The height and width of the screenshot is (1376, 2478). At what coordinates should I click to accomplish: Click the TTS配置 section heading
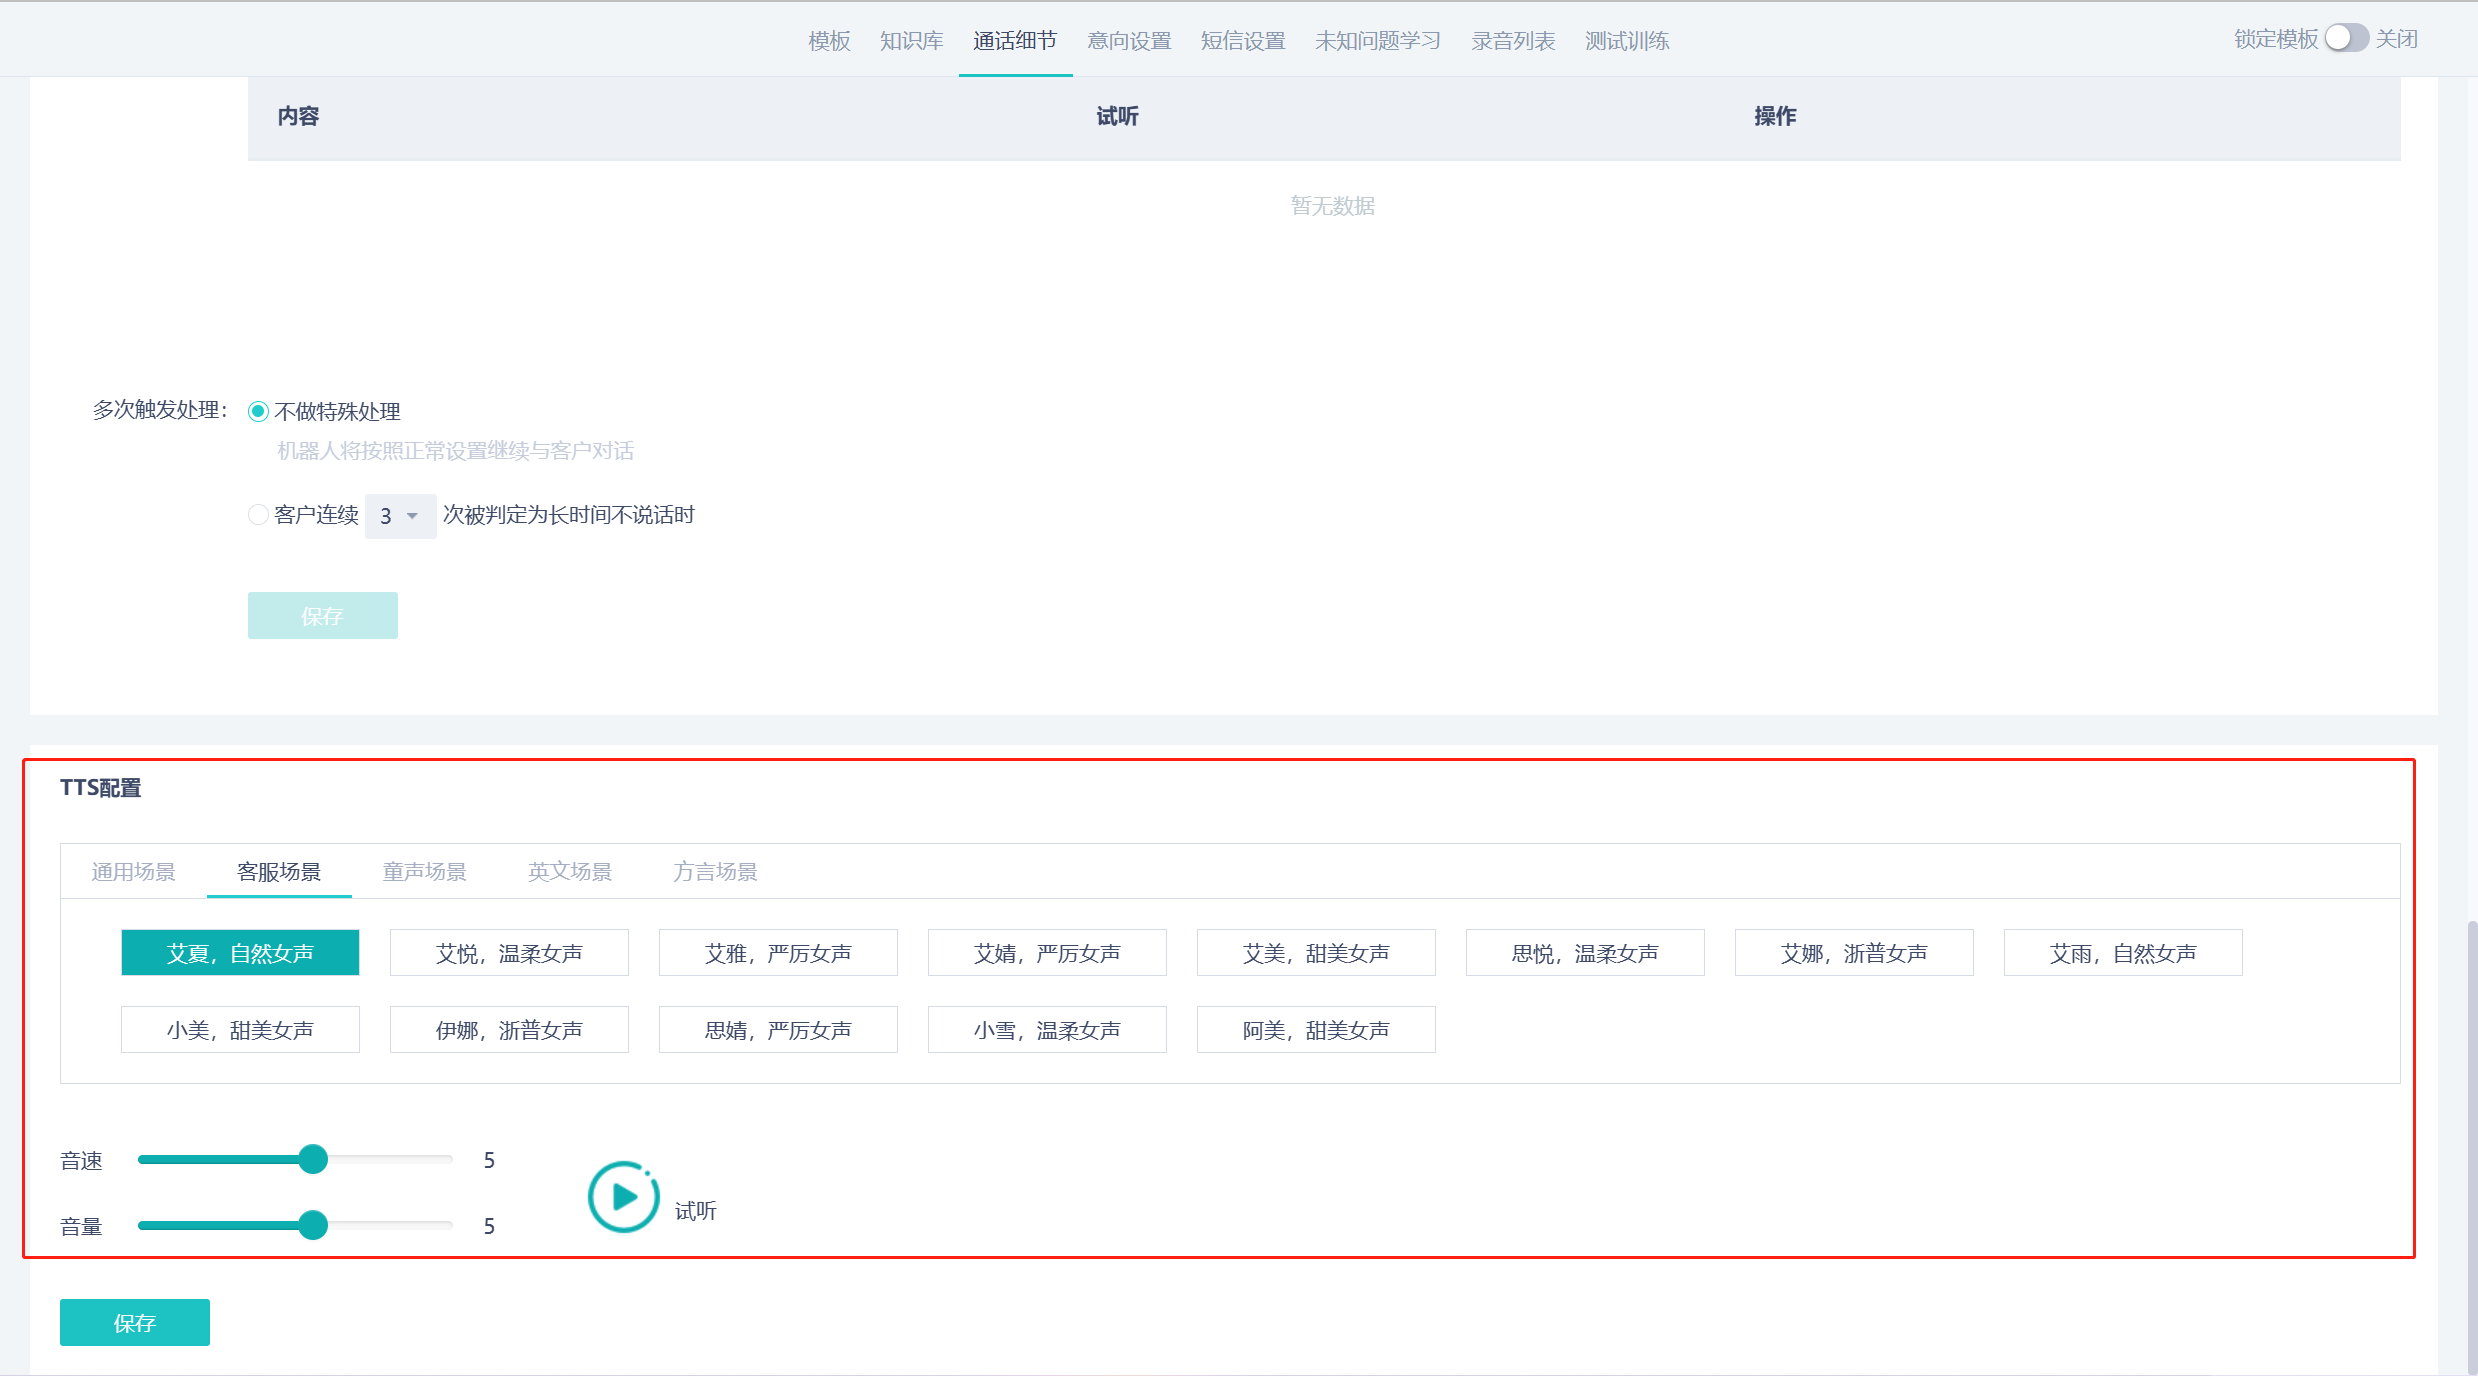click(x=100, y=788)
